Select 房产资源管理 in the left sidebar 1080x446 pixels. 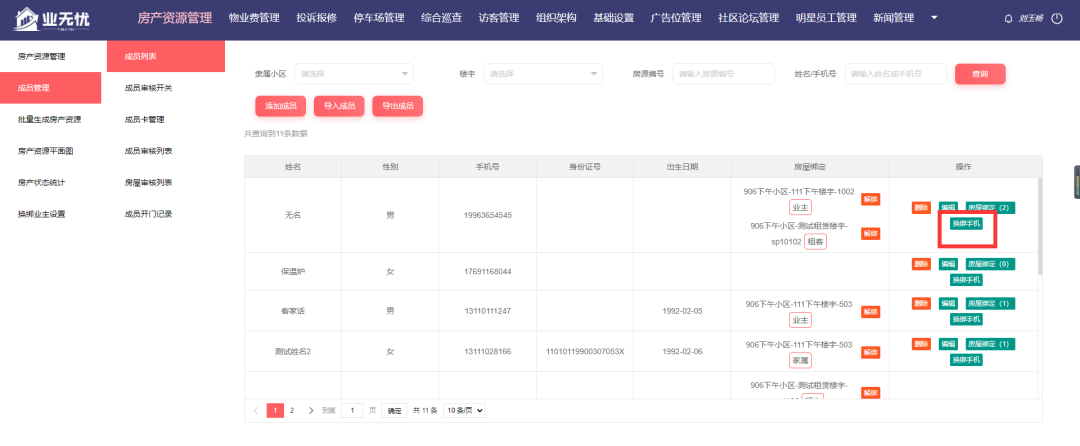coord(41,56)
